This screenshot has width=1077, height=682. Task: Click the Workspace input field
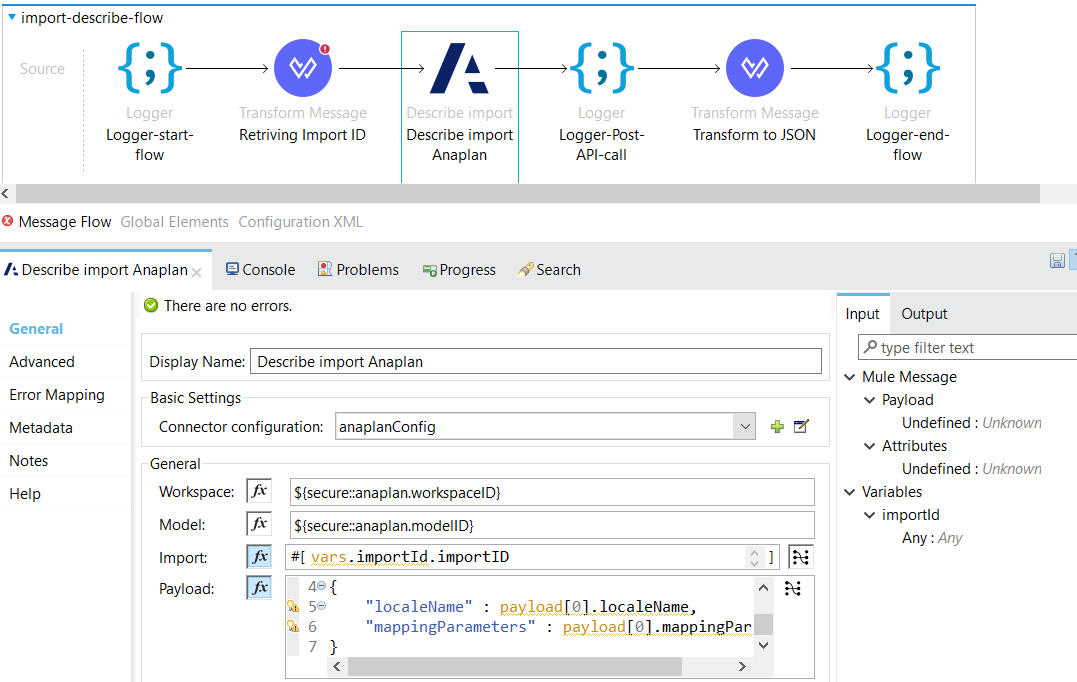[x=552, y=492]
